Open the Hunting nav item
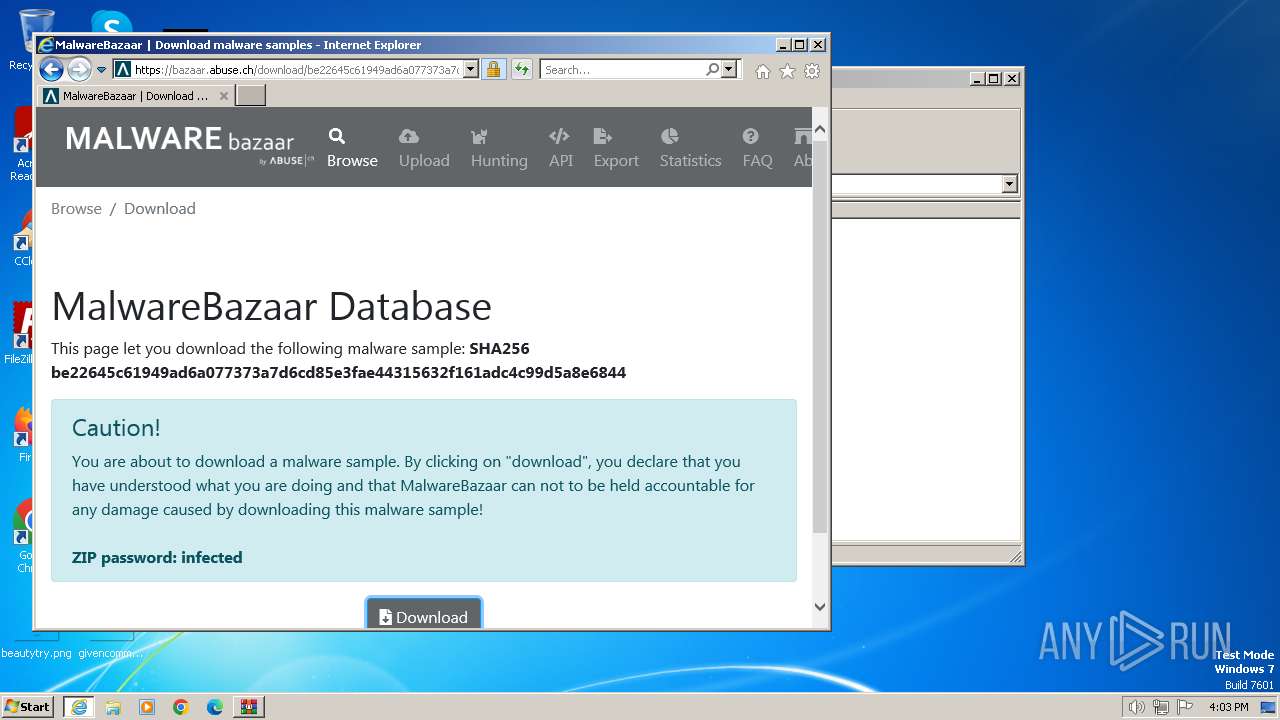The image size is (1280, 720). pyautogui.click(x=499, y=148)
